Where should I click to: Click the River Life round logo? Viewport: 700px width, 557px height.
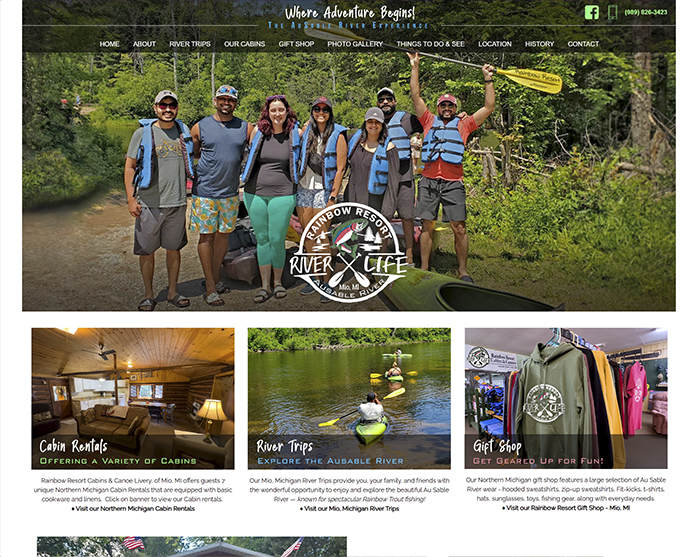(349, 253)
